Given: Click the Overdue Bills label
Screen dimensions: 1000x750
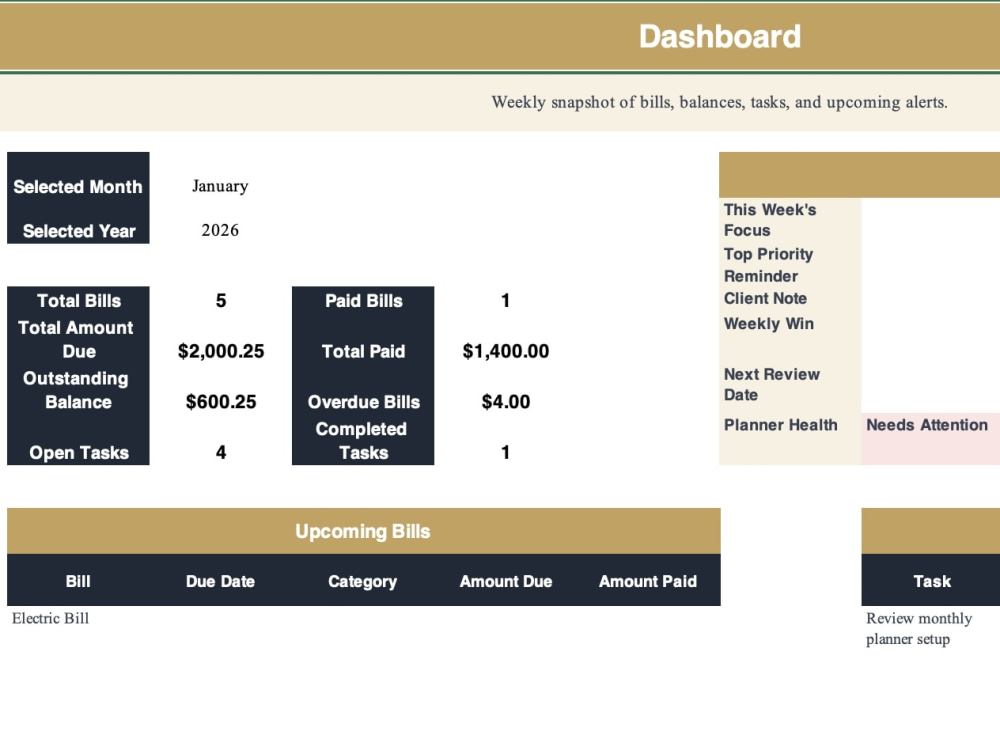Looking at the screenshot, I should [x=363, y=402].
